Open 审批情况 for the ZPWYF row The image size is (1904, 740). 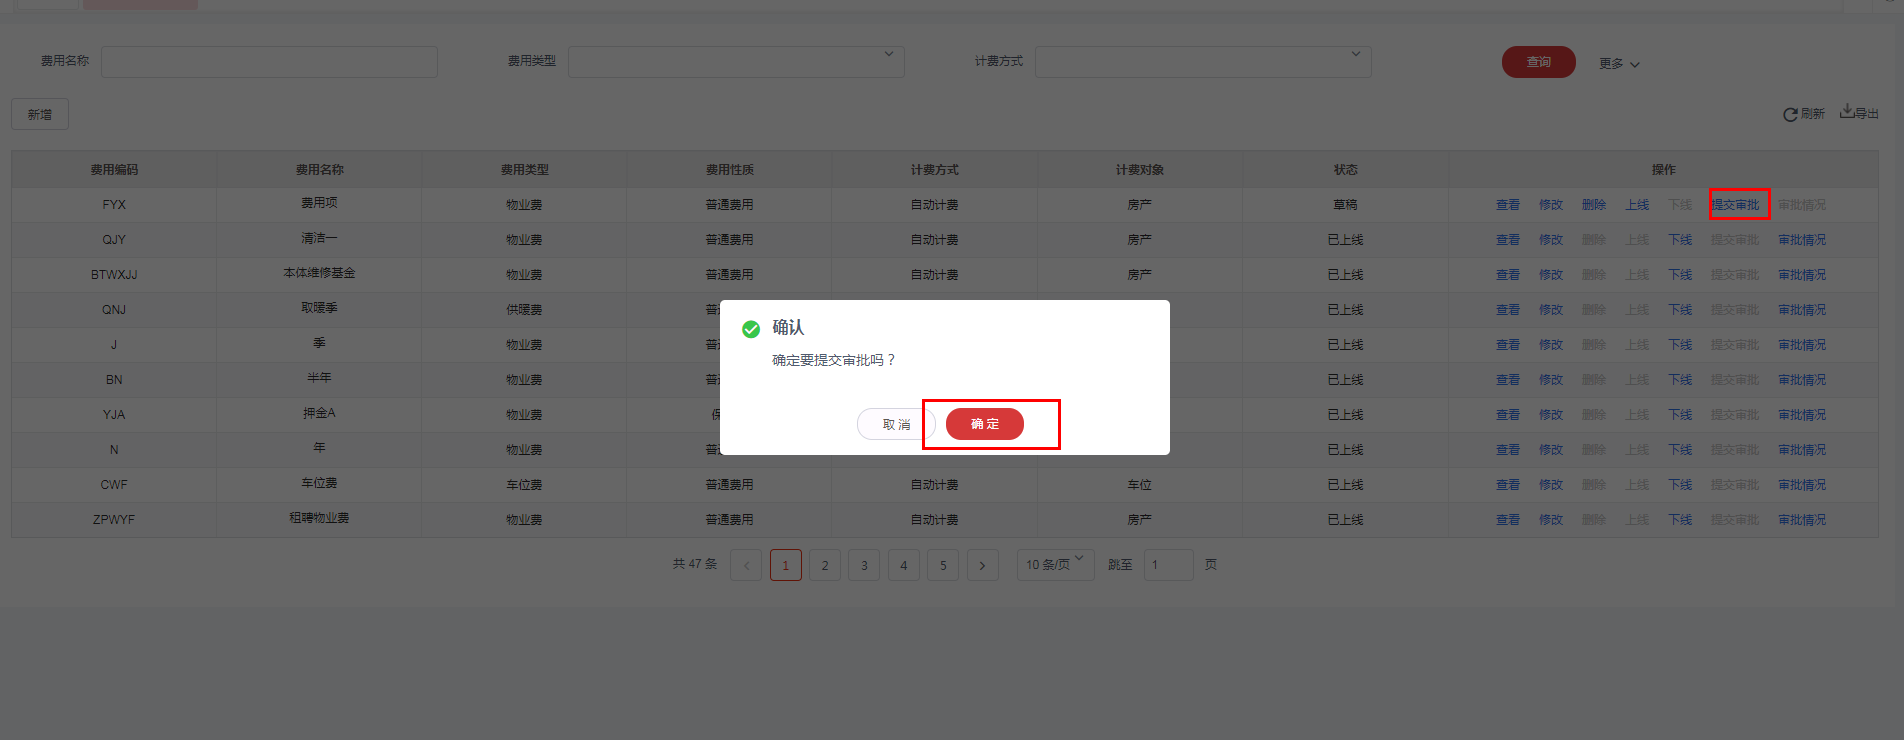tap(1802, 520)
